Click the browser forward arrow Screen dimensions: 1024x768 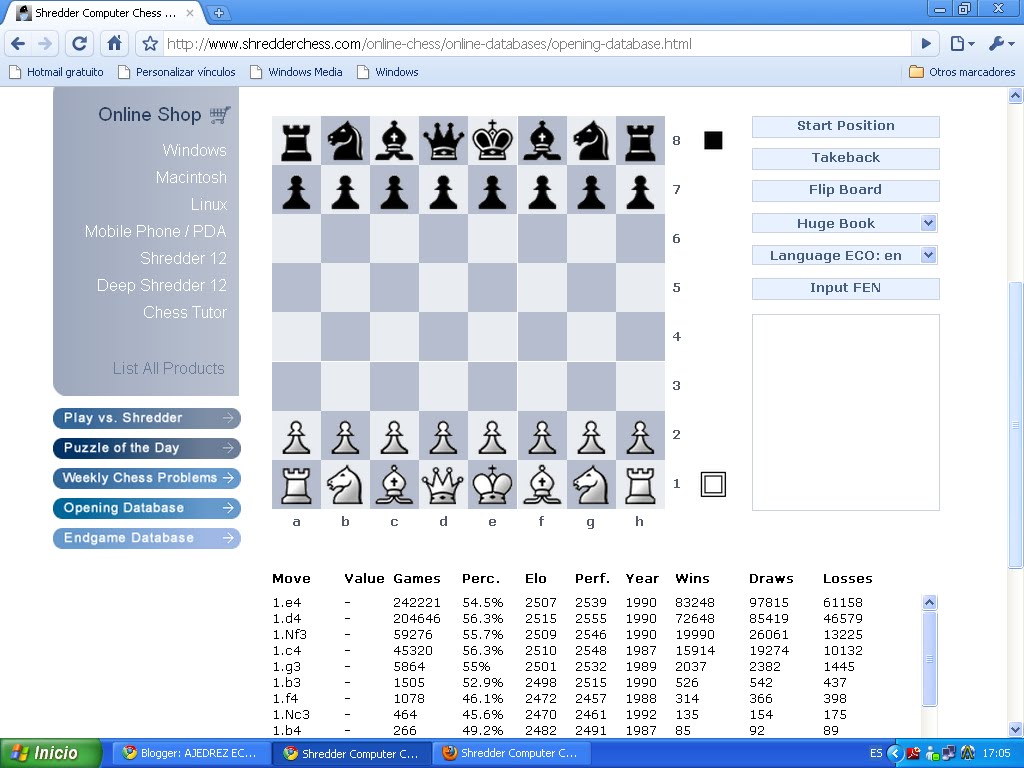tap(45, 44)
